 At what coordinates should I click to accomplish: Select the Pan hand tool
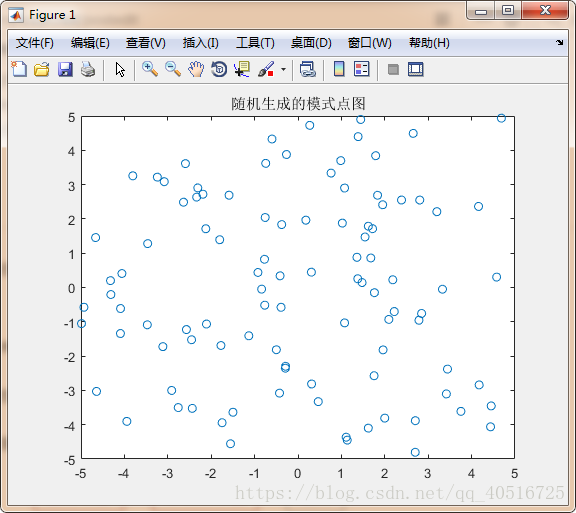pos(196,69)
